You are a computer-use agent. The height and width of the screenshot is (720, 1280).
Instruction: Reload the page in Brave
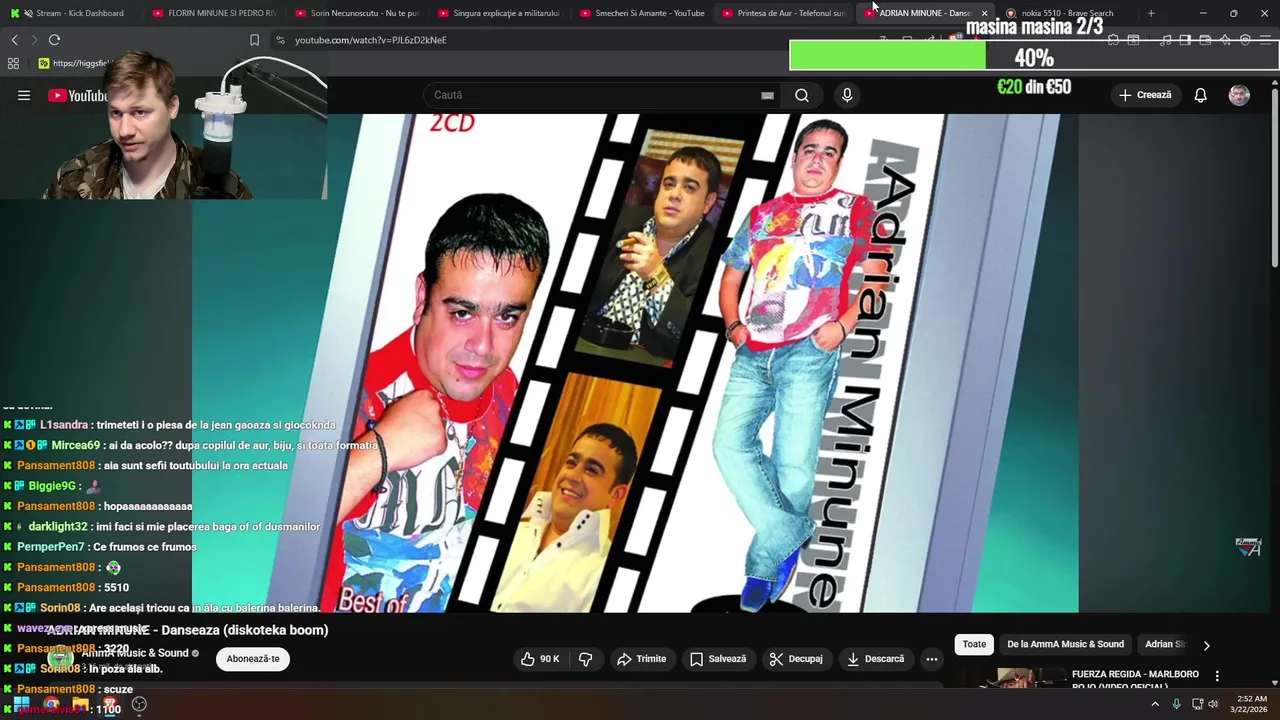[54, 40]
